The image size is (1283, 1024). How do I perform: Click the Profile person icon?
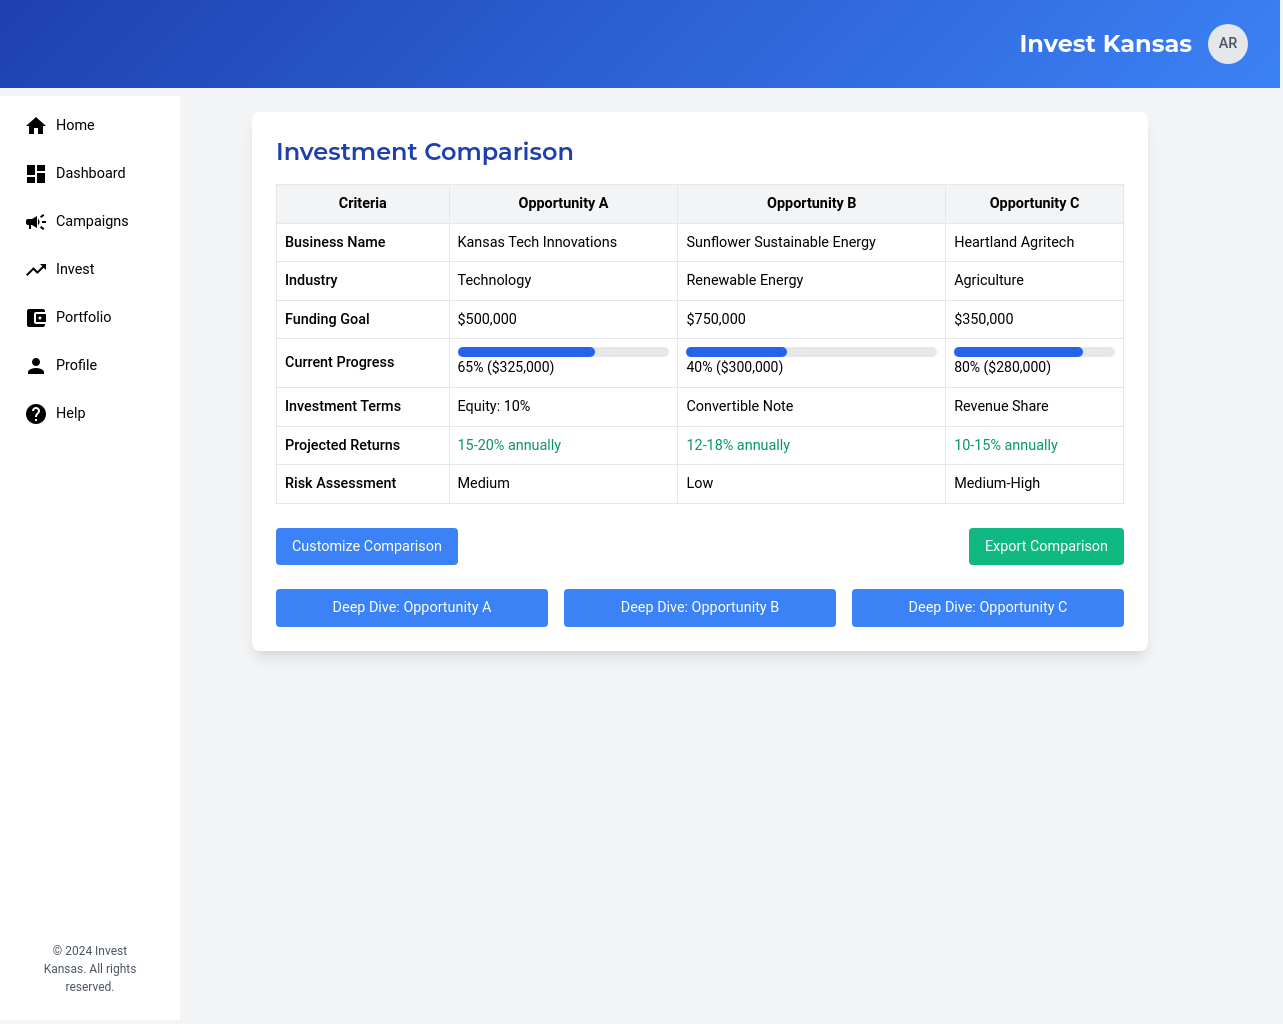[36, 365]
